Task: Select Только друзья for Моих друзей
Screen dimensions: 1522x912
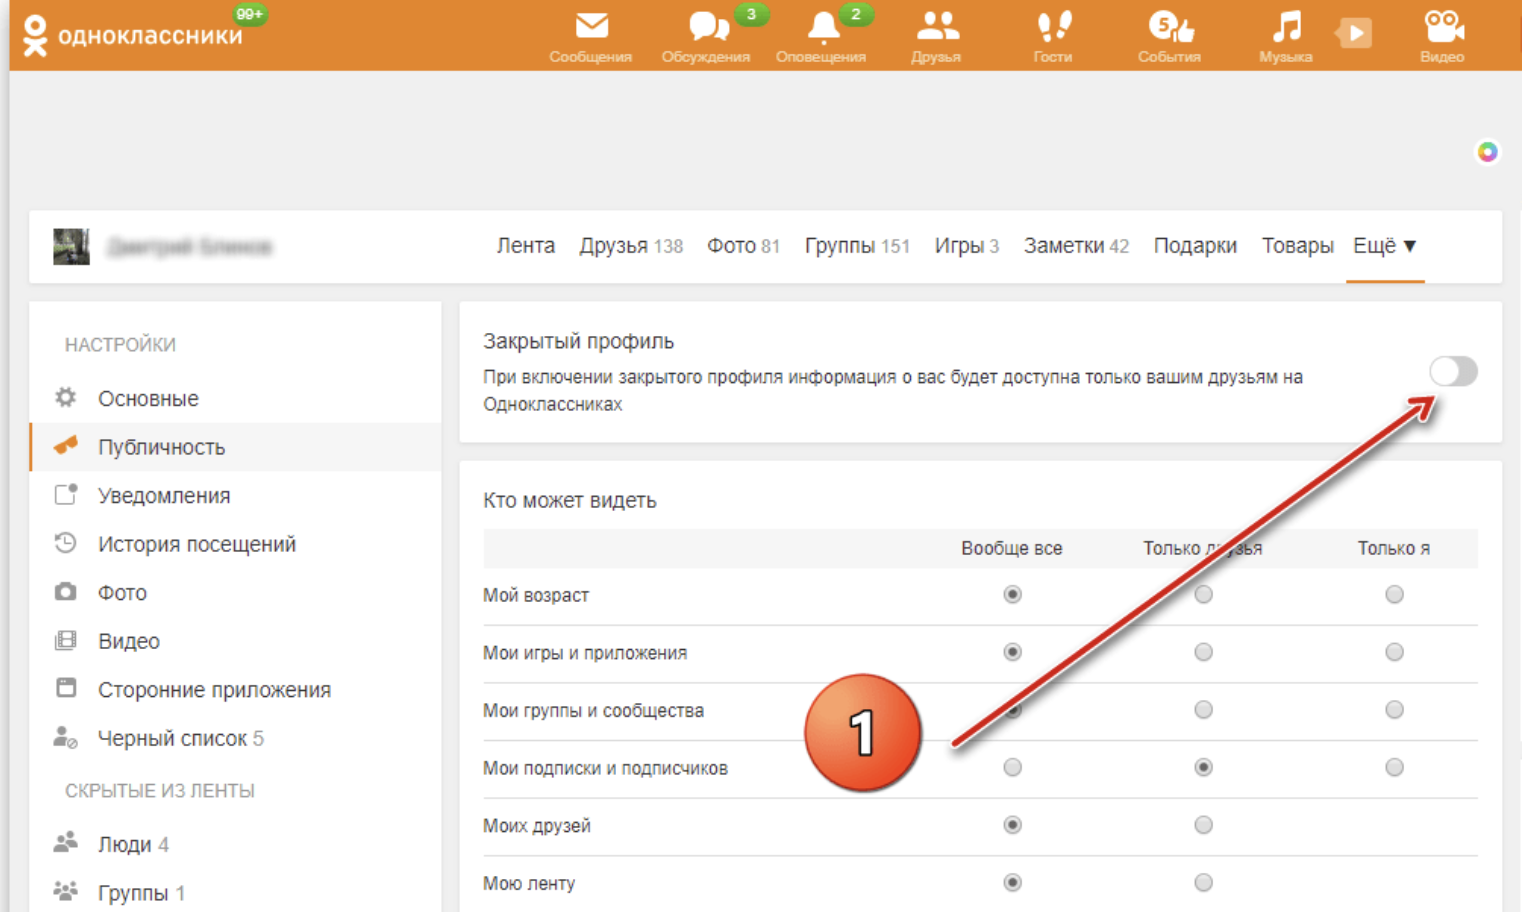Action: [1203, 825]
